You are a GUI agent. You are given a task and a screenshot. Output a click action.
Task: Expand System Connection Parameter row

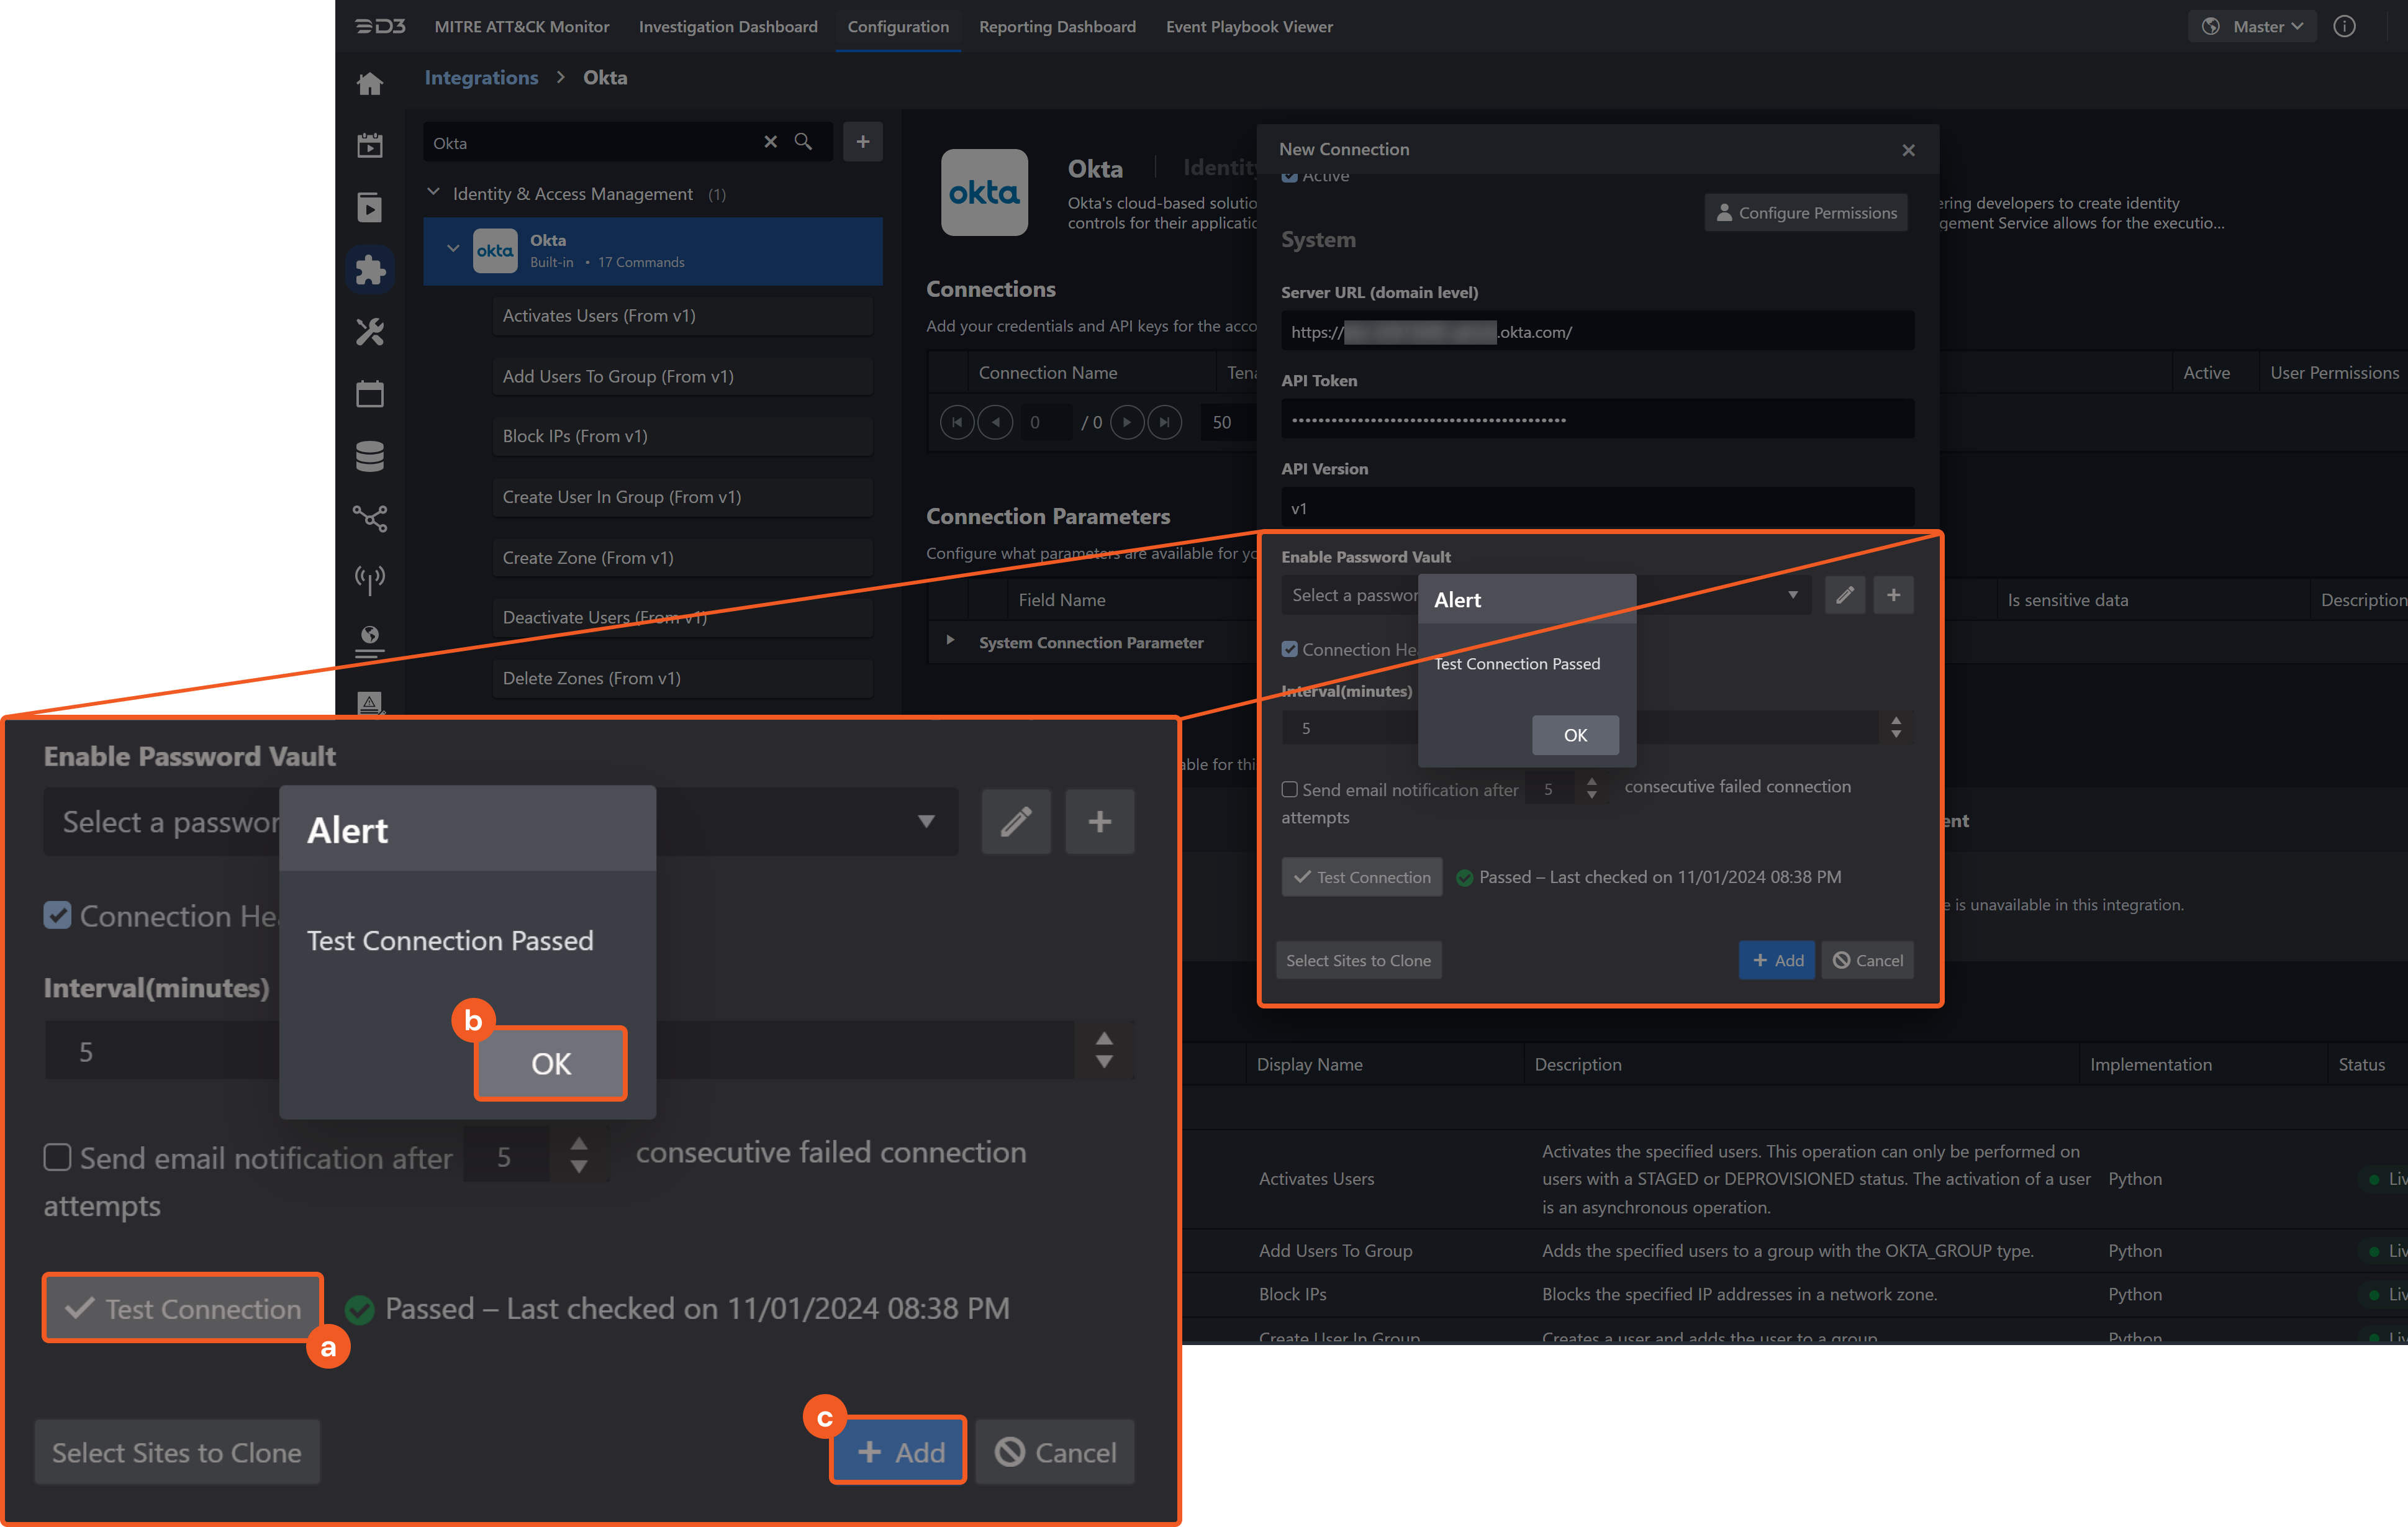pos(950,641)
